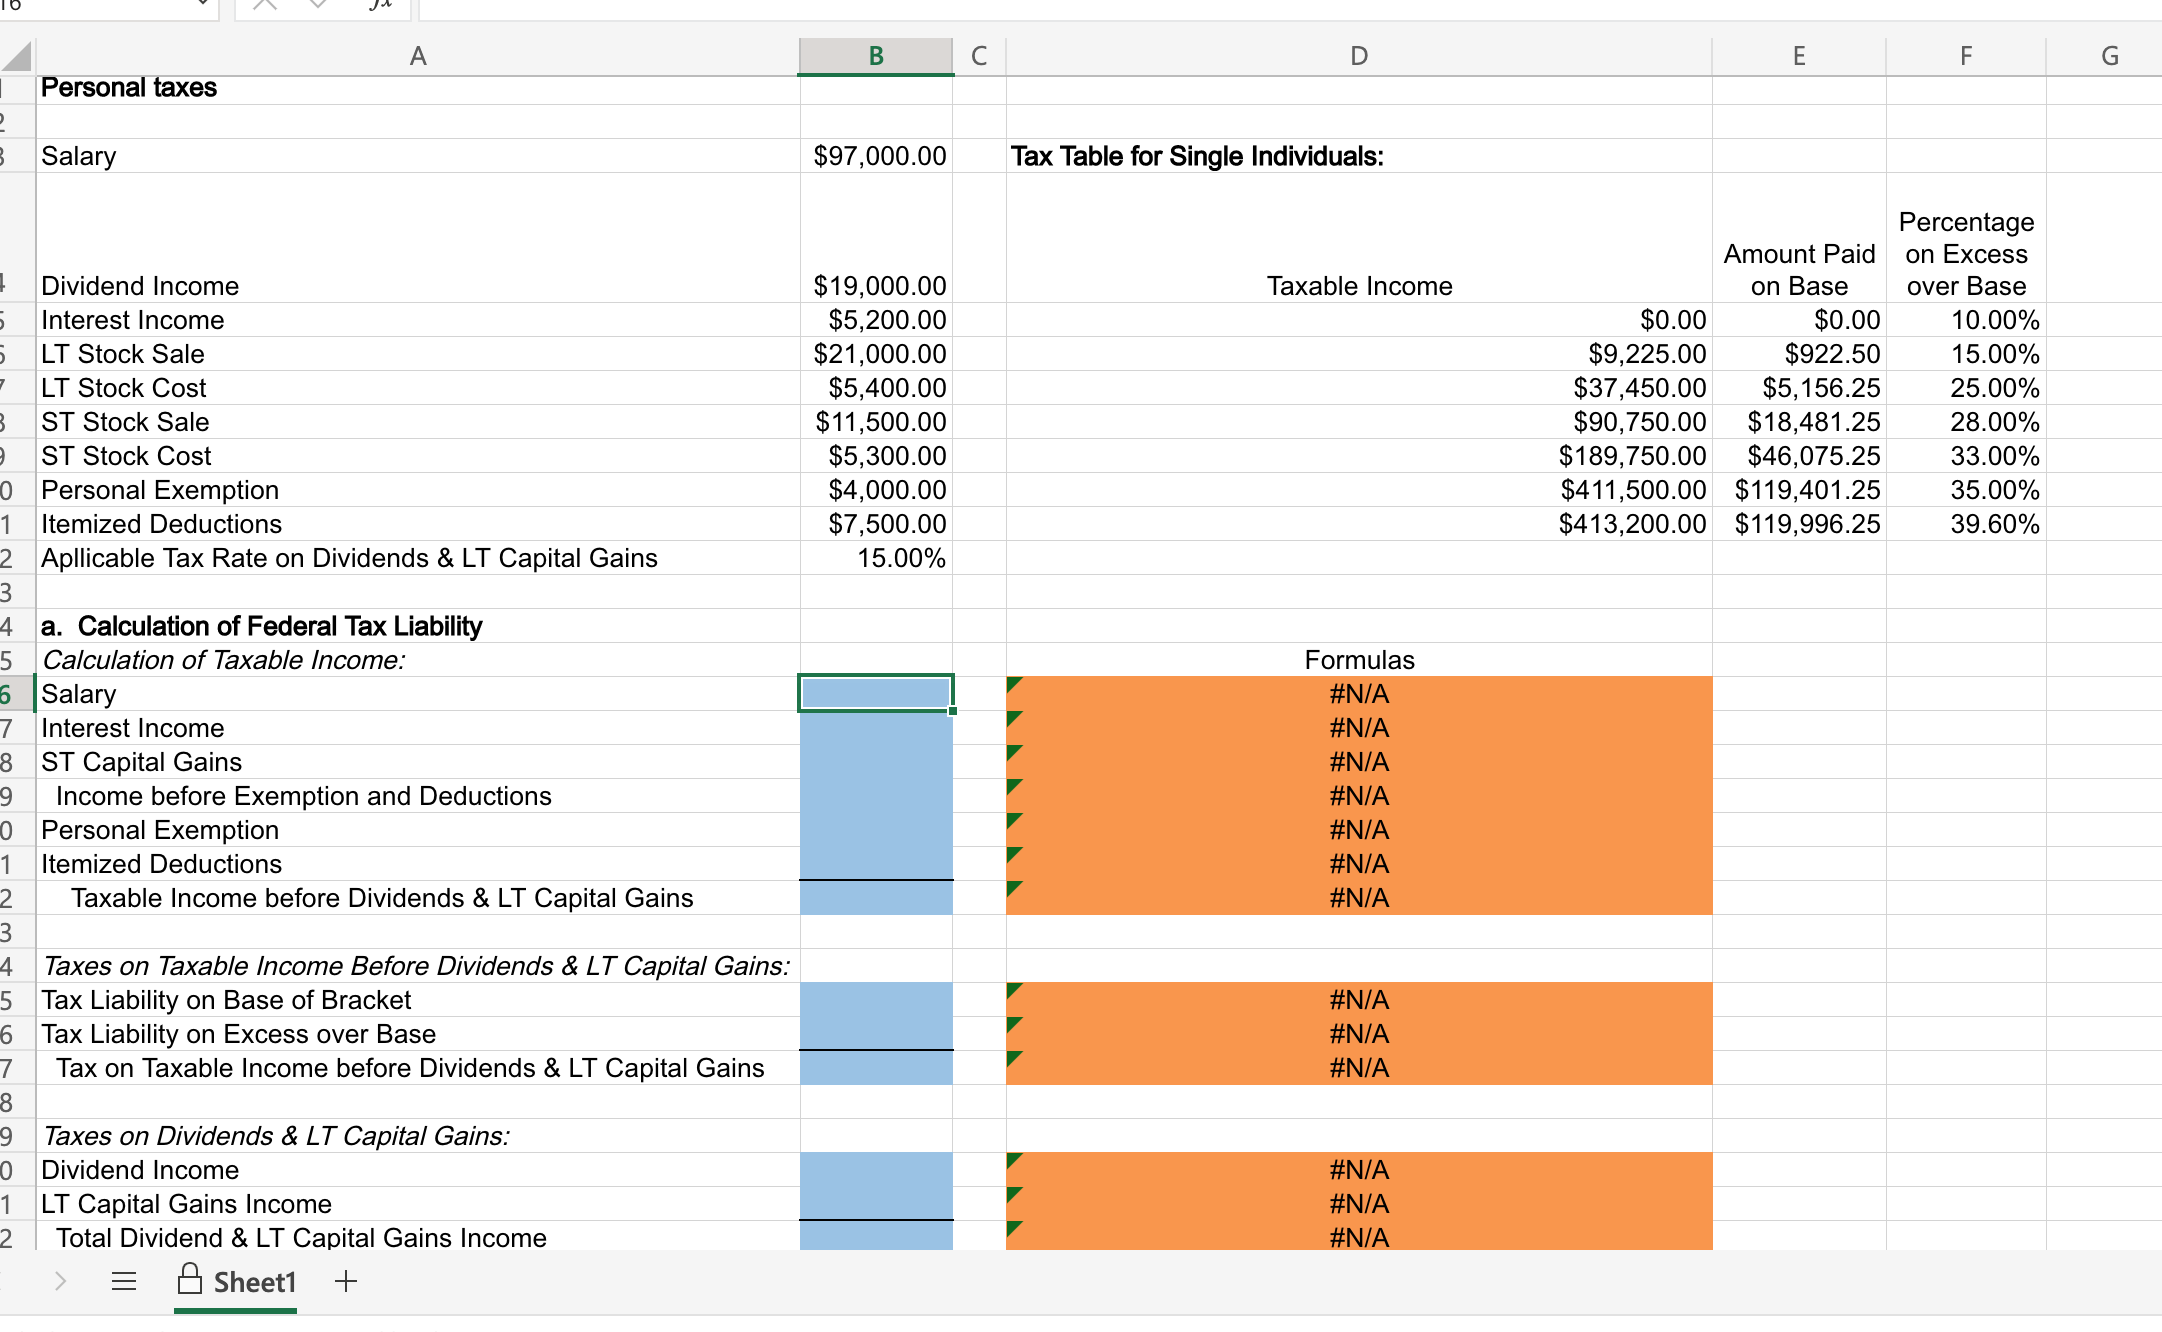Screen dimensions: 2162x1332
Task: Click the $21,000.00 LT Stock Sale cell
Action: click(876, 354)
